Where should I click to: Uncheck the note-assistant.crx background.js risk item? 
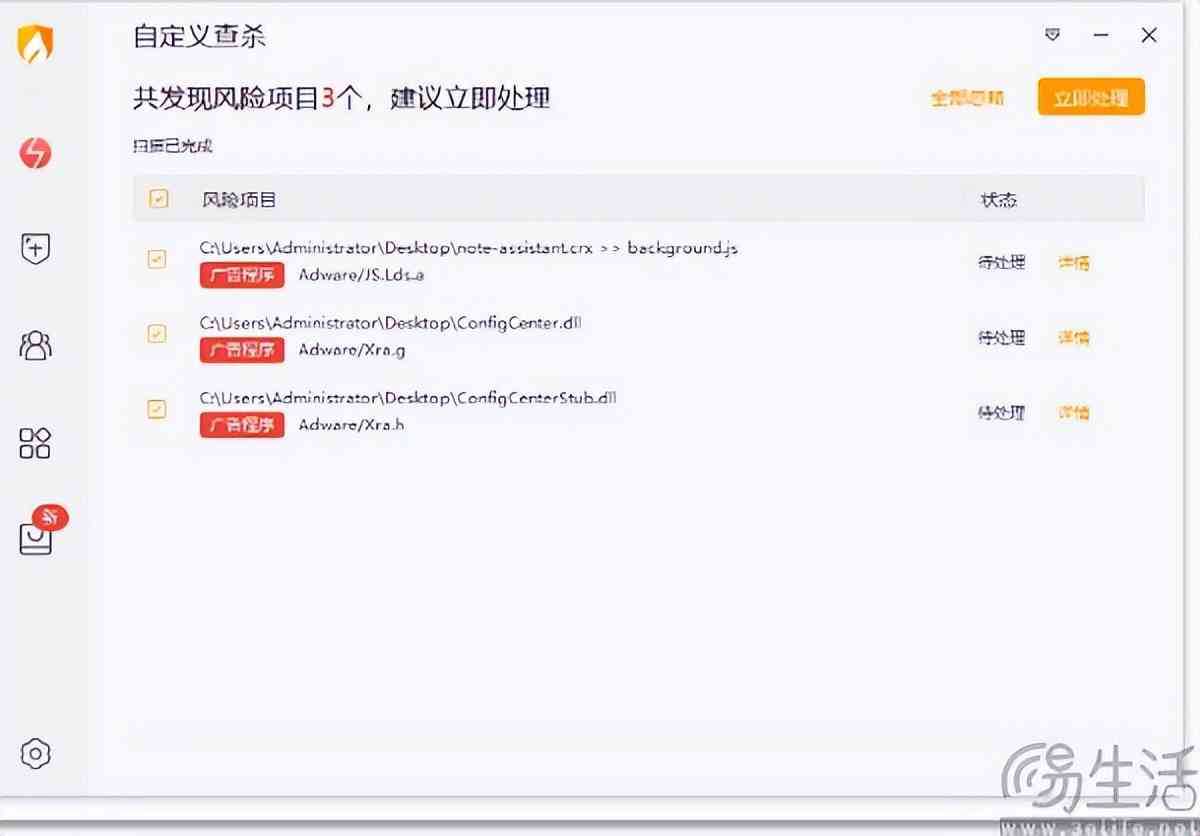coord(157,261)
